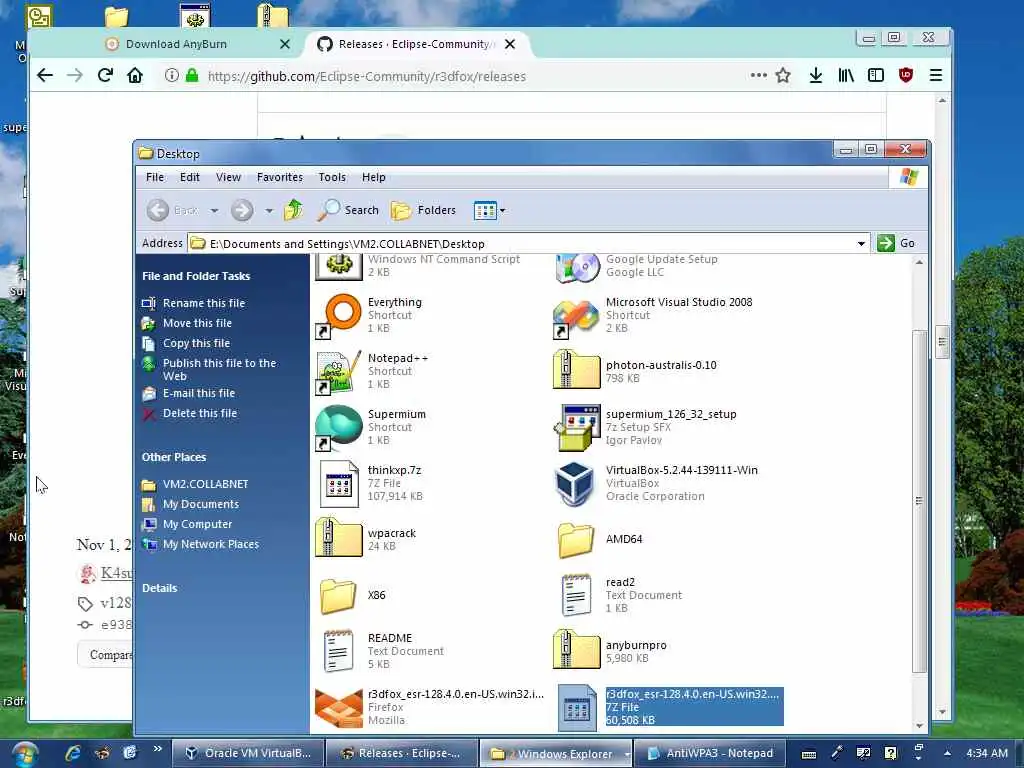Select the thinkxp.7z file icon

339,484
